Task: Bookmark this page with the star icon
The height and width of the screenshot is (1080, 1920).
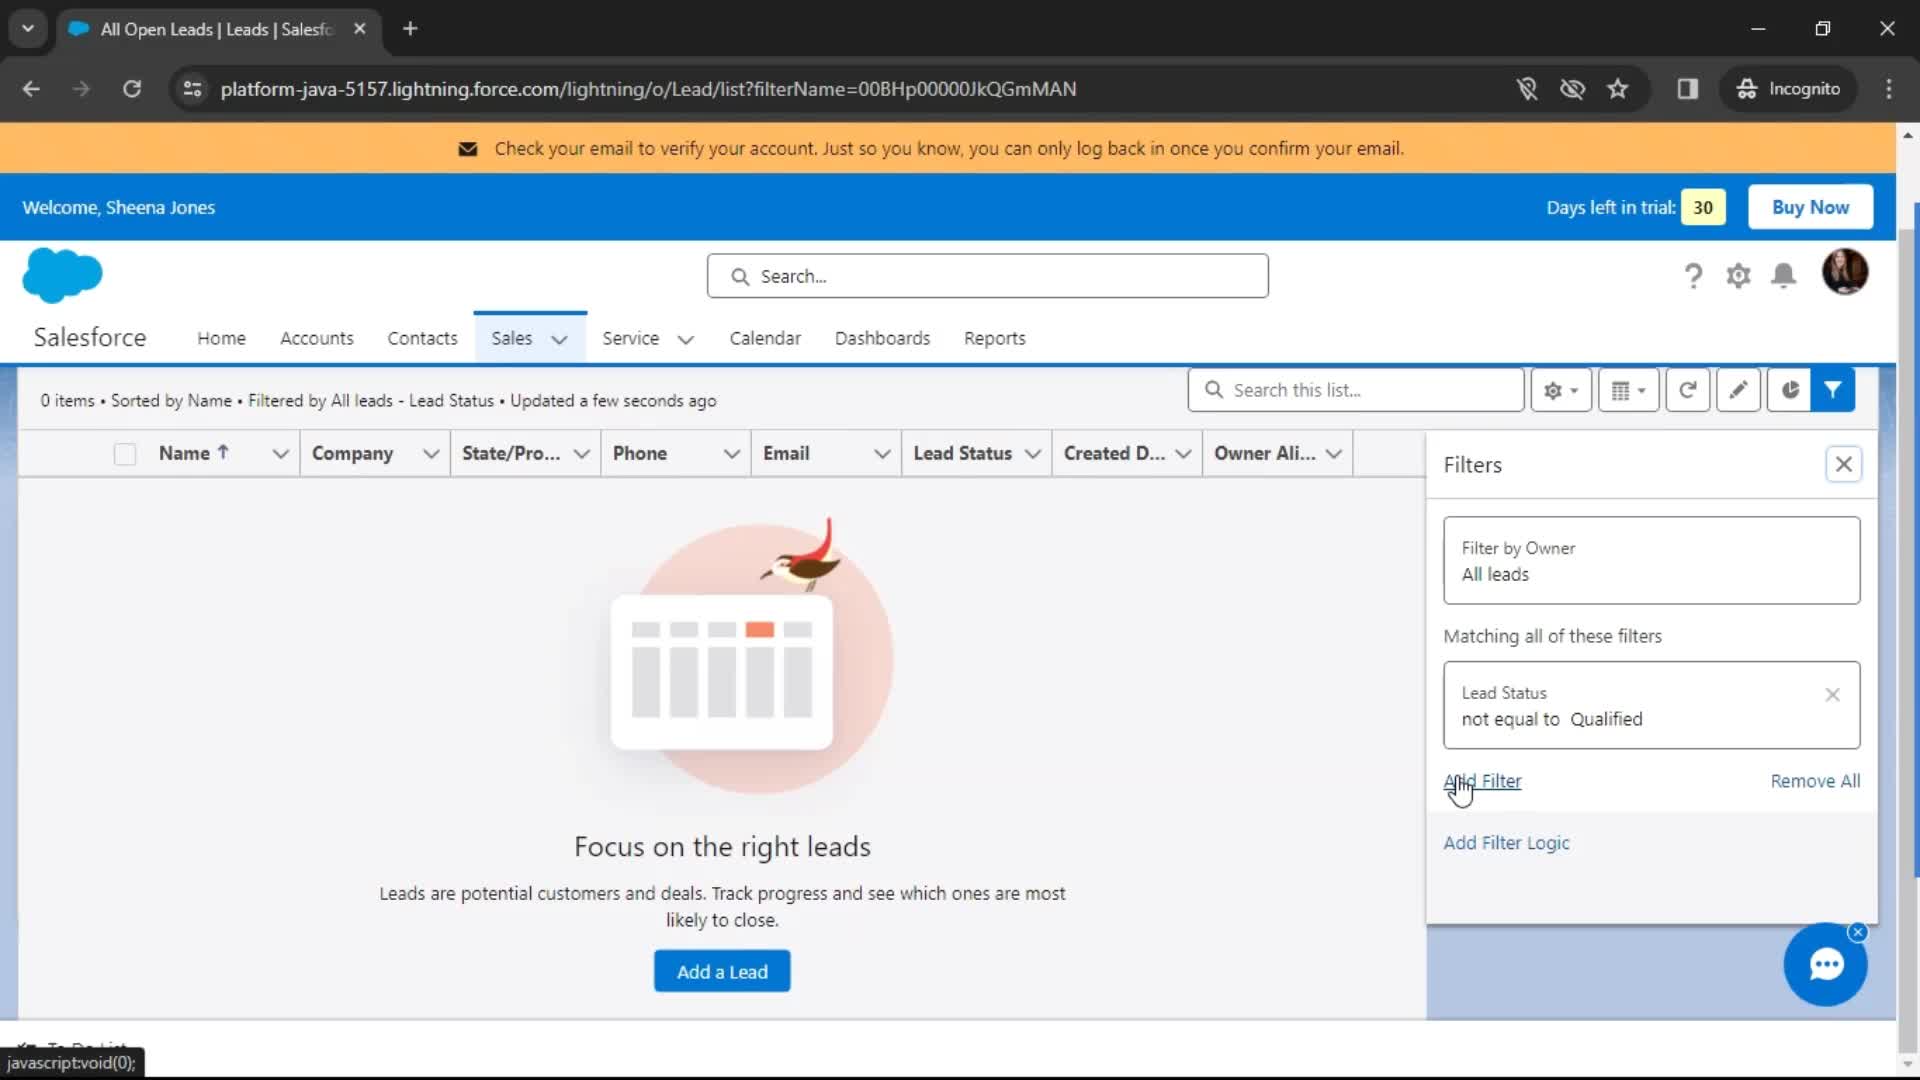Action: pyautogui.click(x=1617, y=89)
